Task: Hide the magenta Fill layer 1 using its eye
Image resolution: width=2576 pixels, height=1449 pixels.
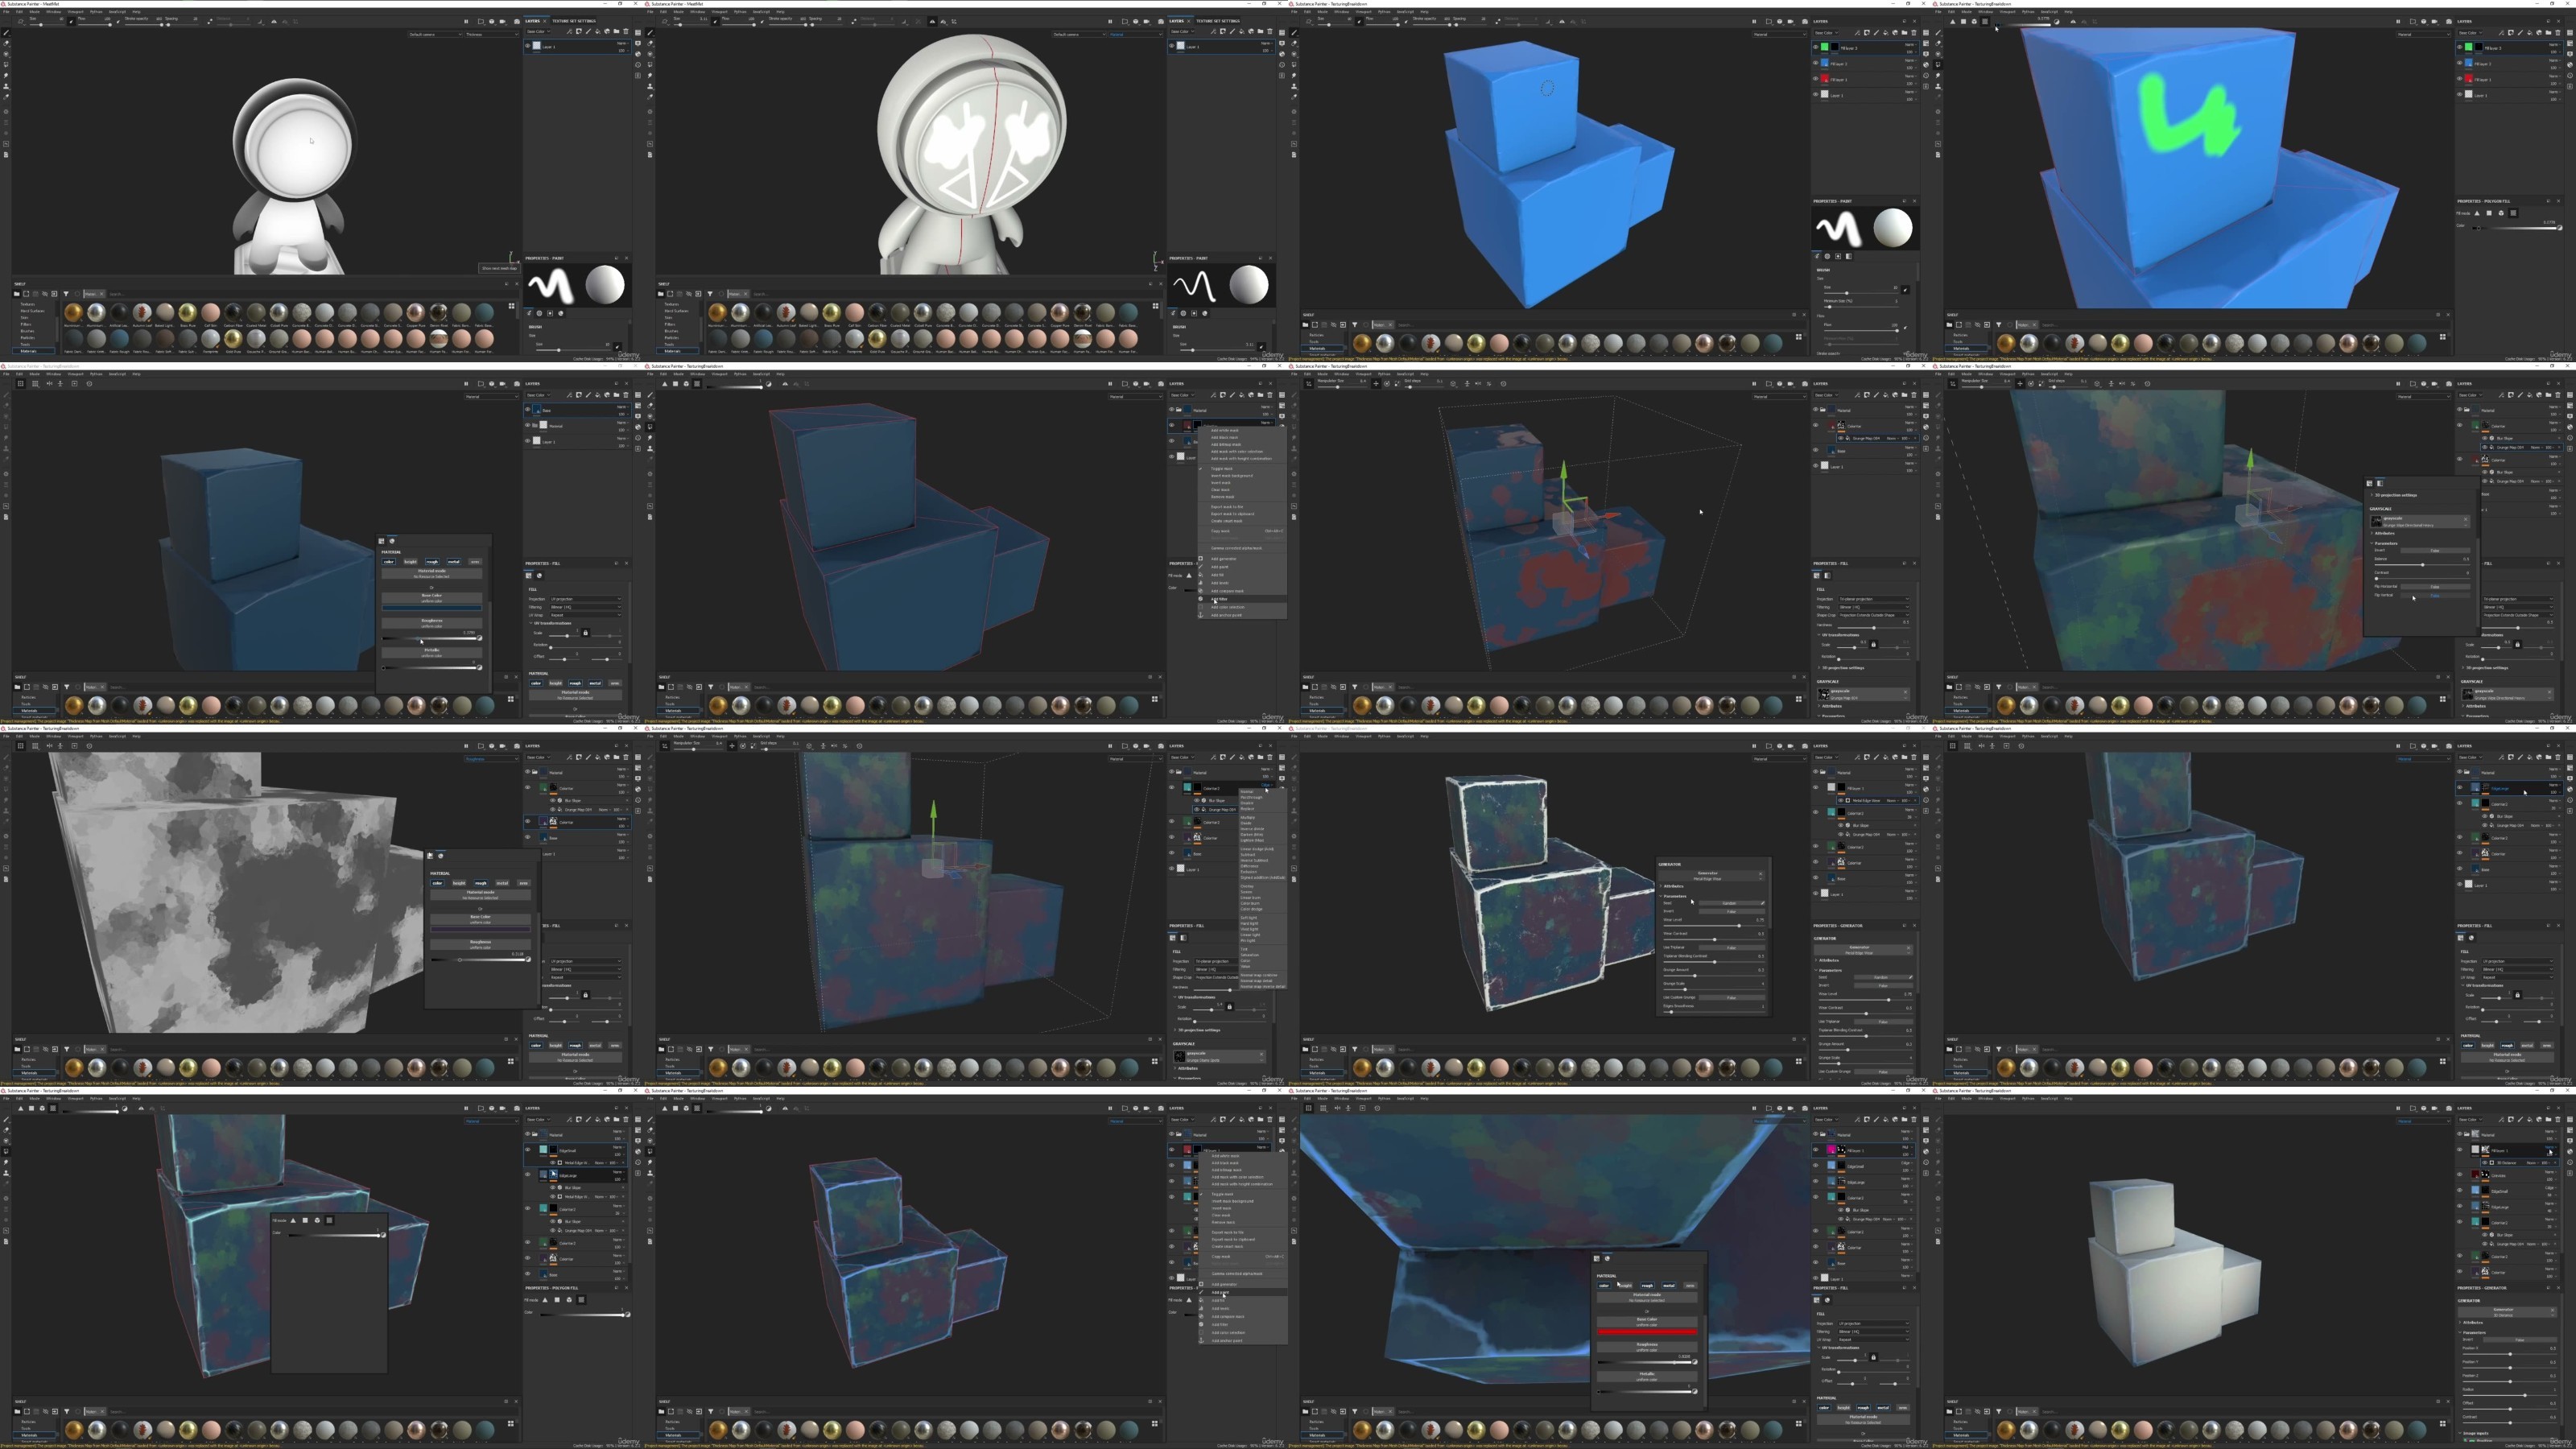Action: point(1816,1150)
